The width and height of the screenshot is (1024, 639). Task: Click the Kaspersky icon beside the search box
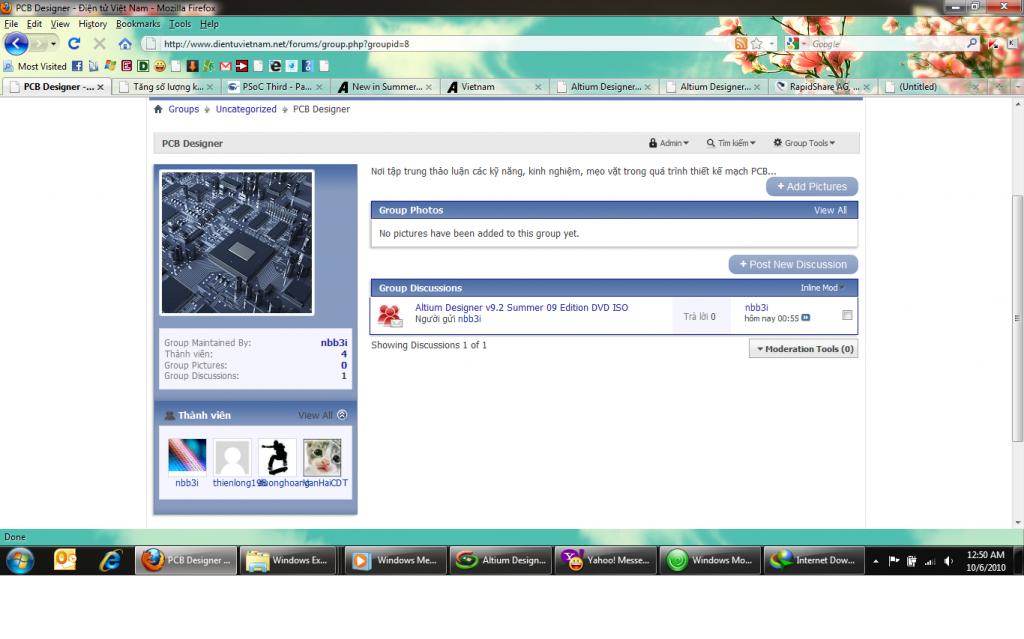(x=993, y=44)
